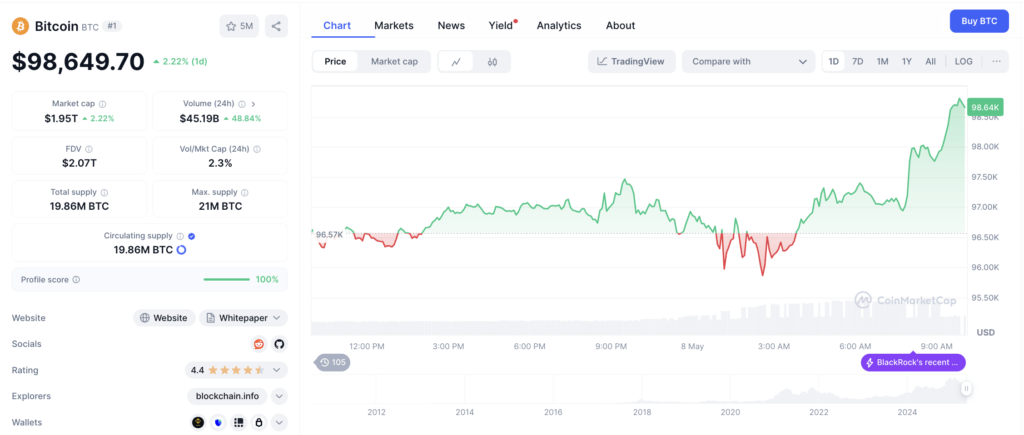The image size is (1024, 435).
Task: Set chart range to 1Y
Action: click(906, 61)
